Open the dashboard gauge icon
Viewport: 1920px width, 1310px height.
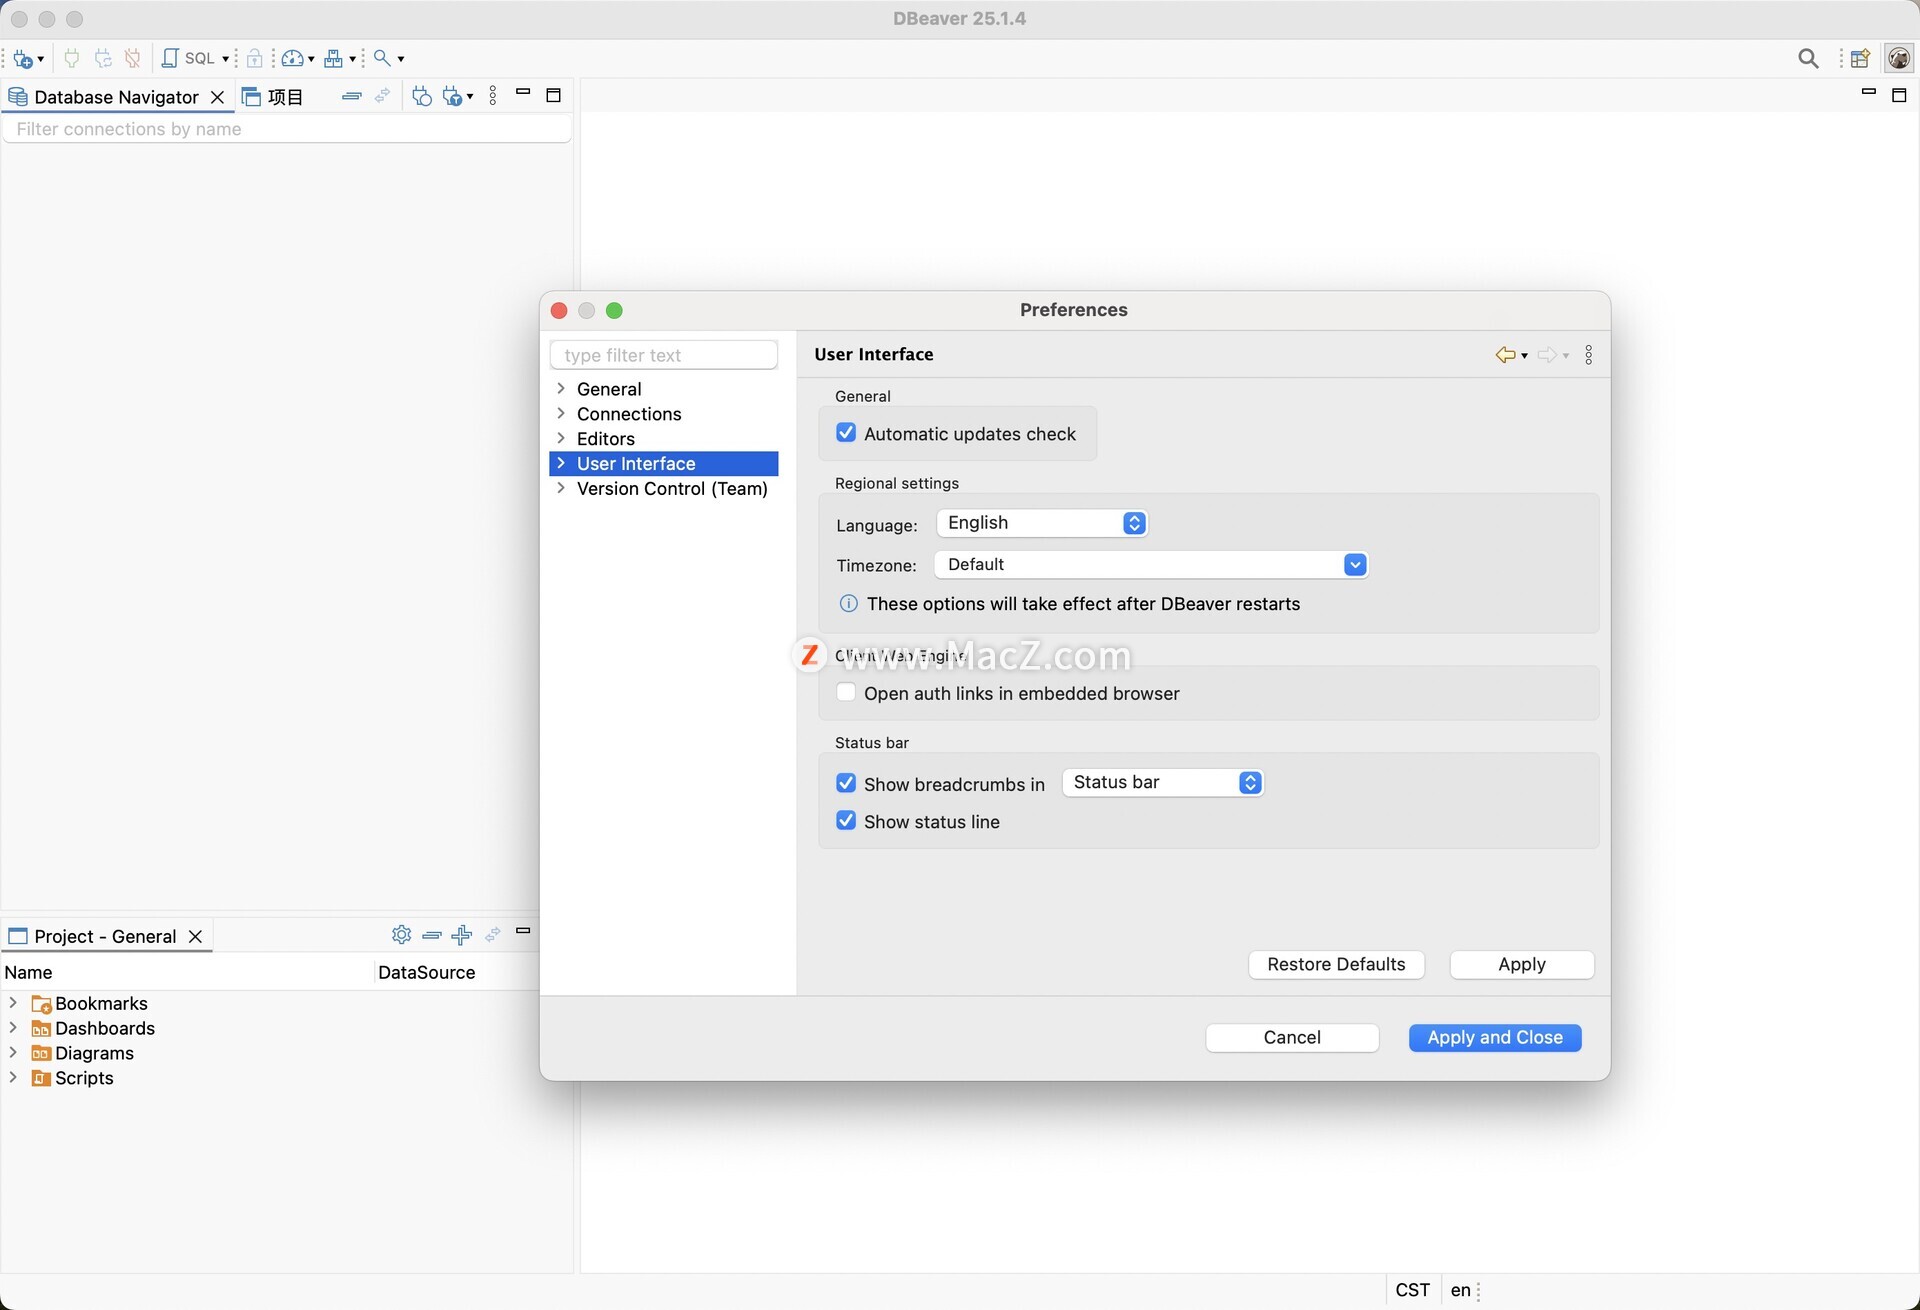[x=292, y=58]
